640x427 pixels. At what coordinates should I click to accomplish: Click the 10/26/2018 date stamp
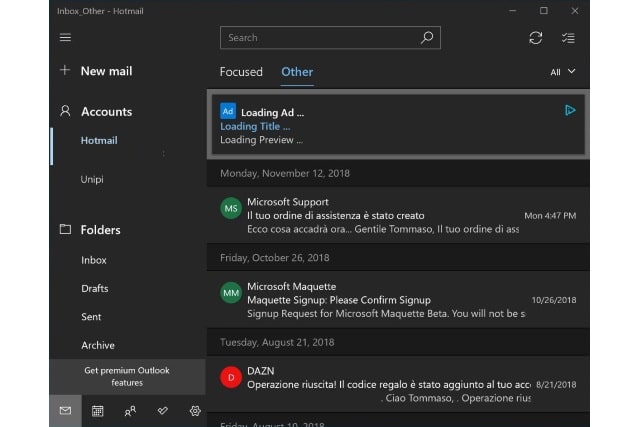point(554,300)
